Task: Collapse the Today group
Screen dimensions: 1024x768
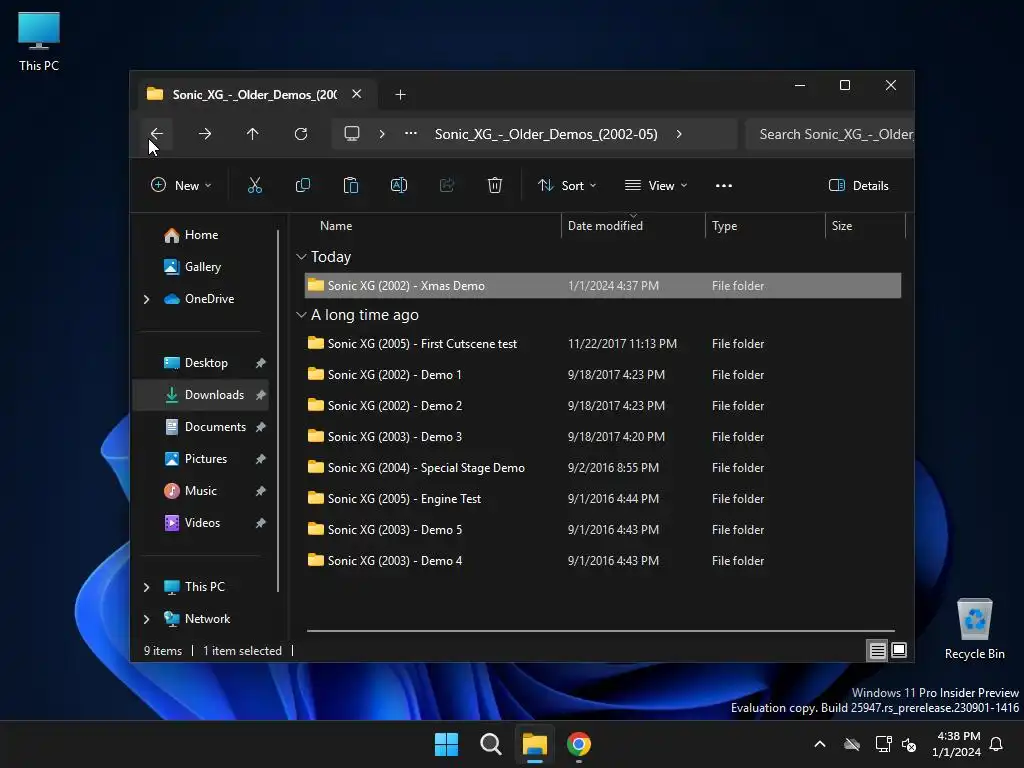Action: 301,257
